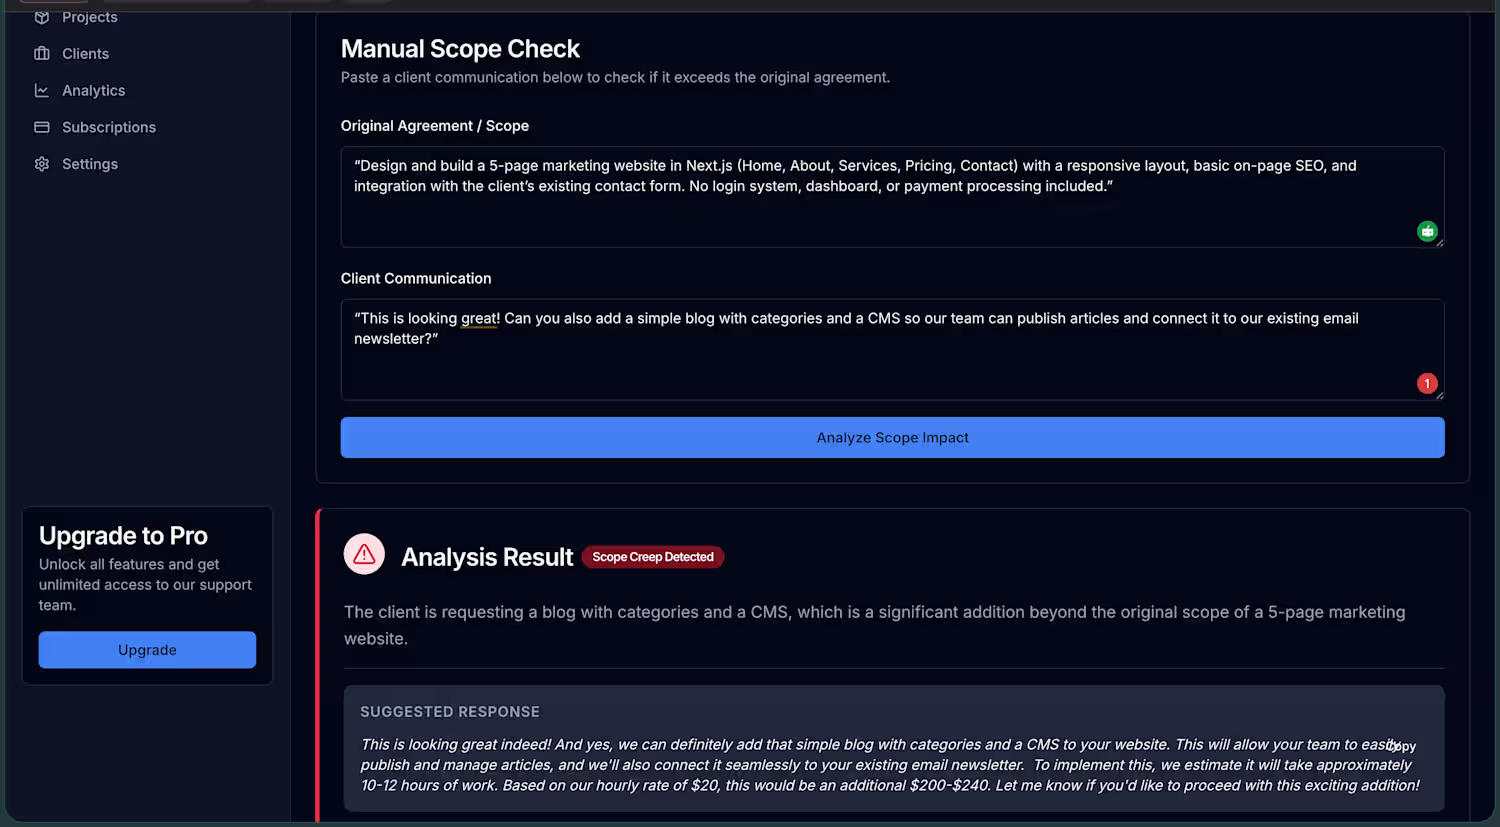
Task: Click the Settings gear icon
Action: click(x=42, y=164)
